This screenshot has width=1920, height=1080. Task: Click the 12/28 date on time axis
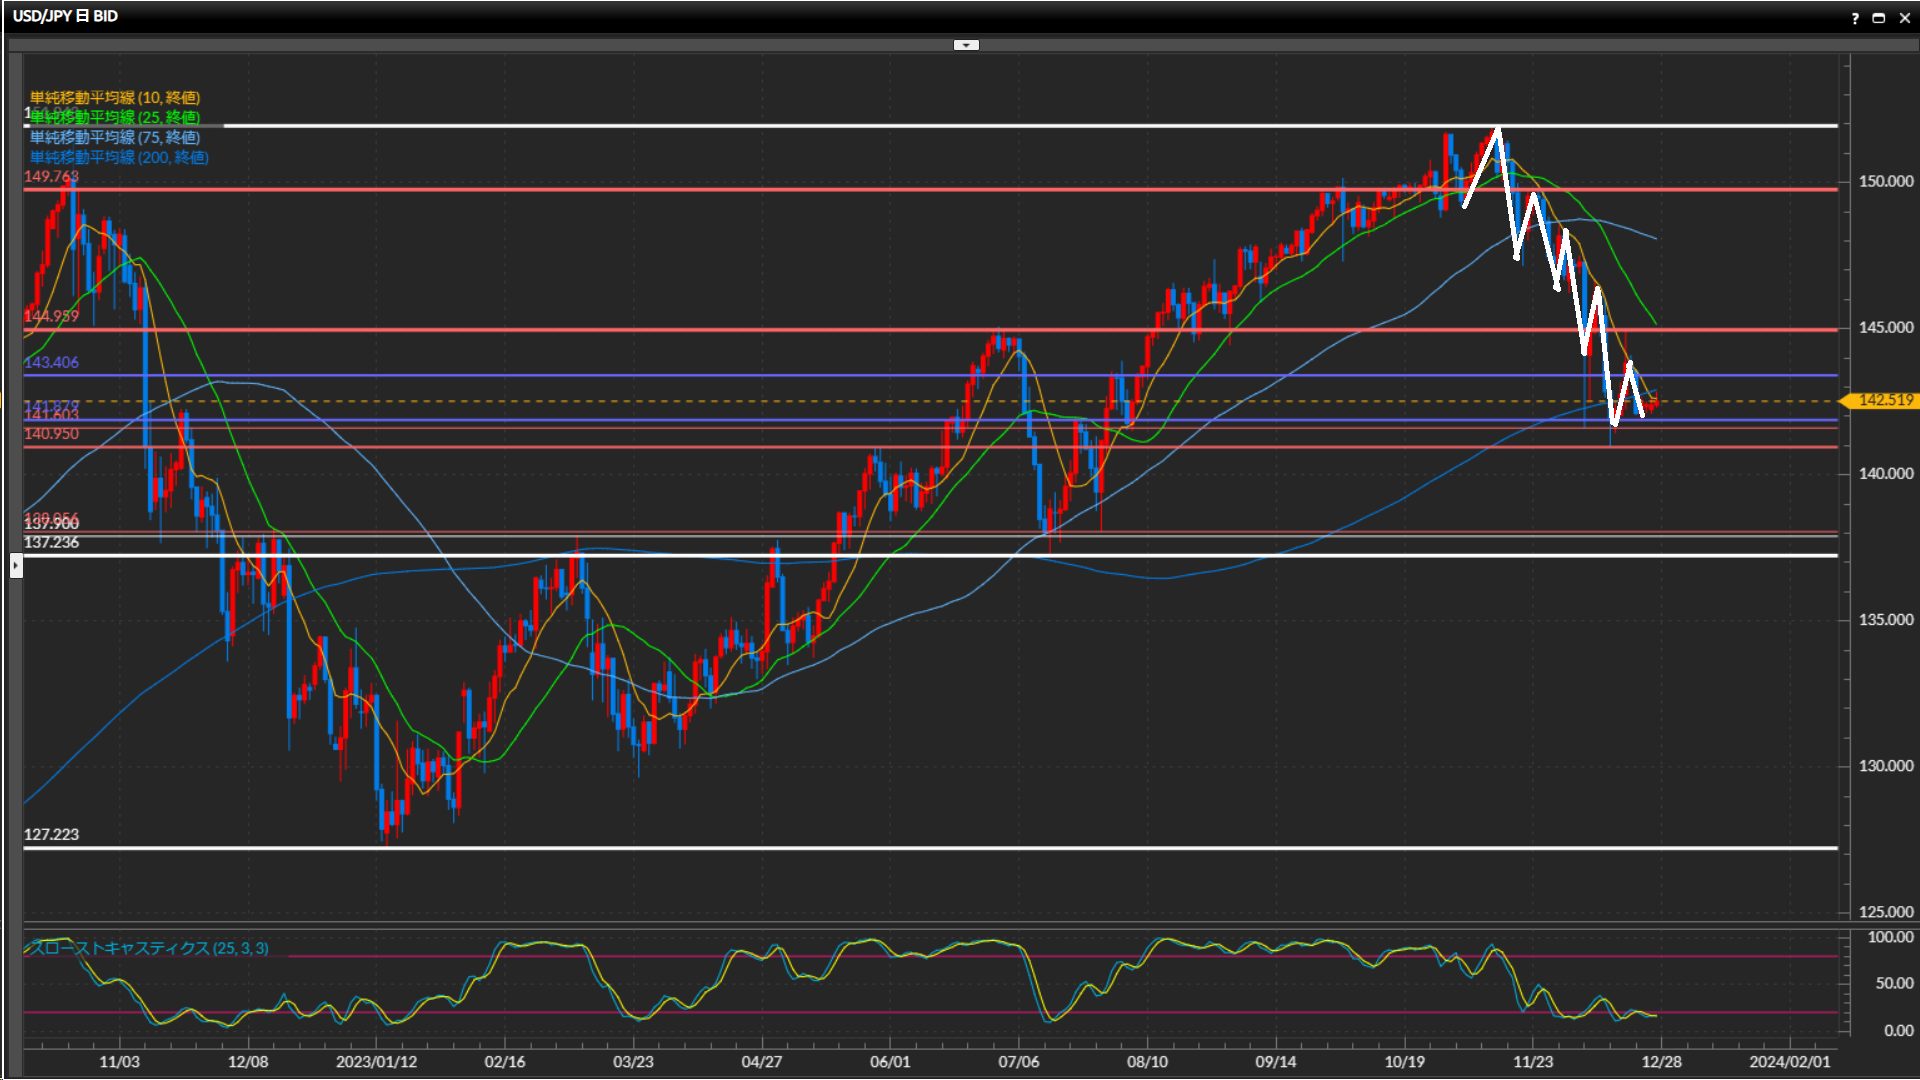(x=1661, y=1062)
